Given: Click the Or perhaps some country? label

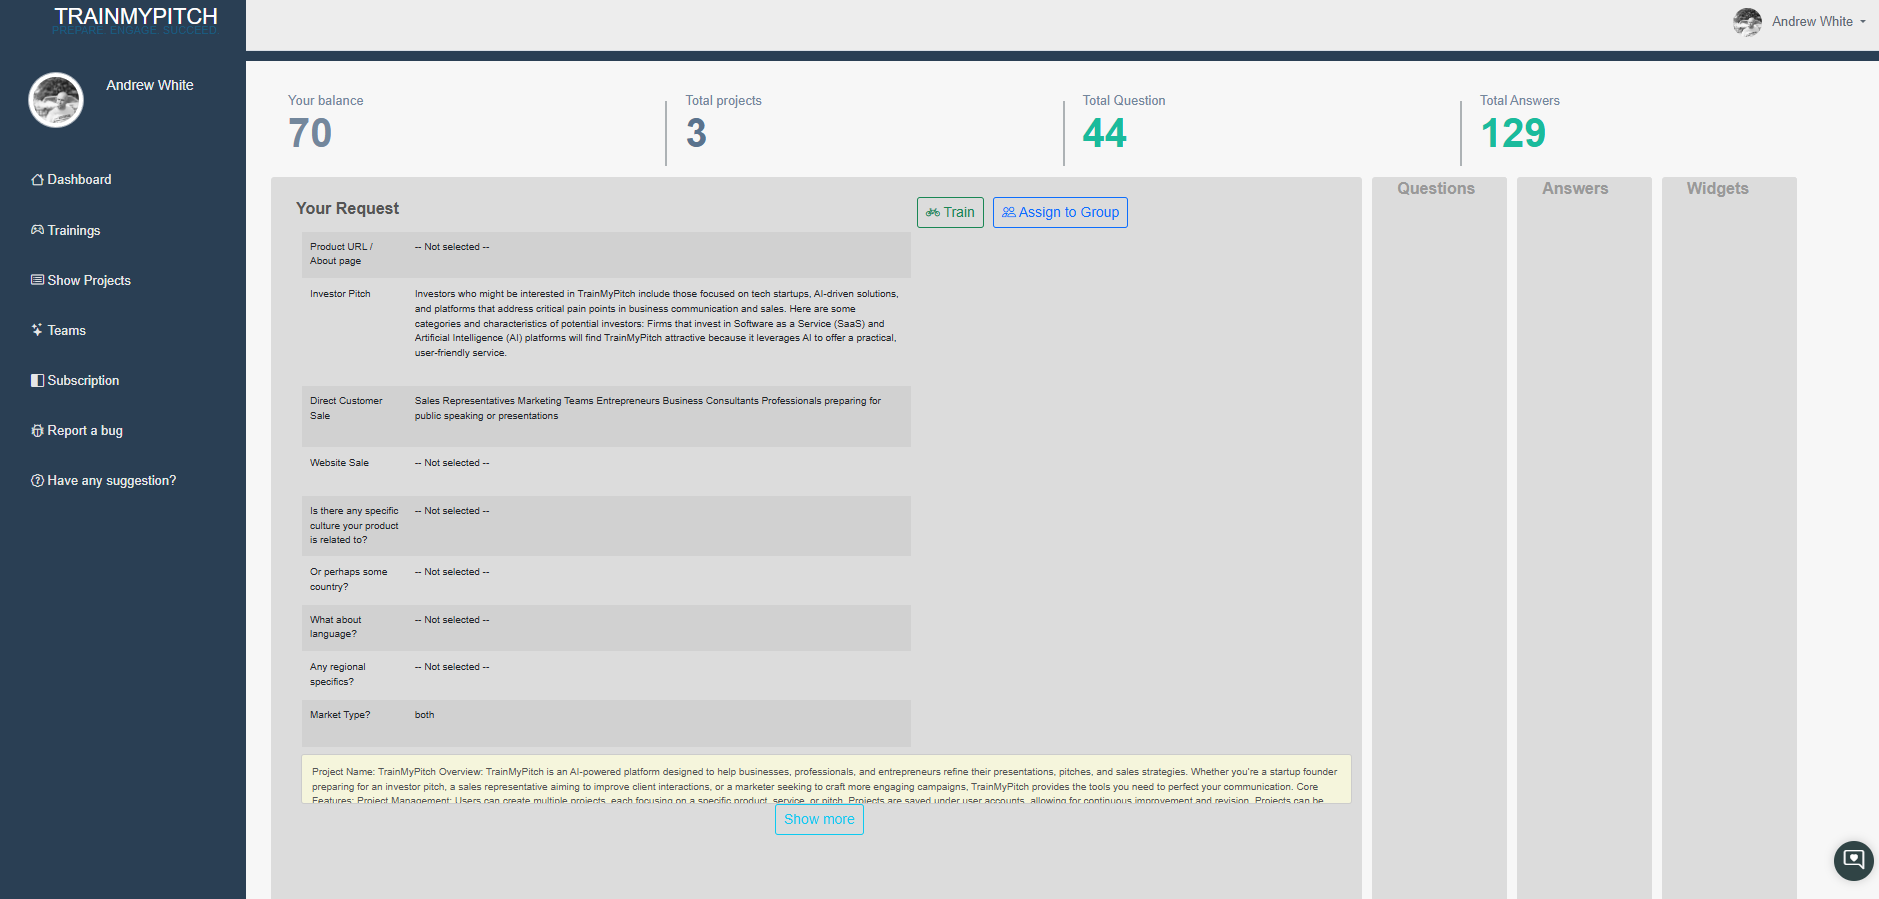Looking at the screenshot, I should pyautogui.click(x=348, y=579).
